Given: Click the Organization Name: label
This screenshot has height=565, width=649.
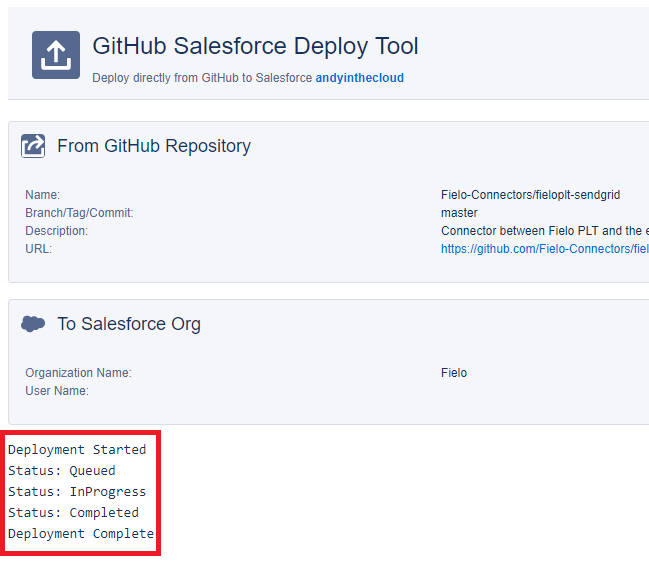Looking at the screenshot, I should click(x=79, y=373).
